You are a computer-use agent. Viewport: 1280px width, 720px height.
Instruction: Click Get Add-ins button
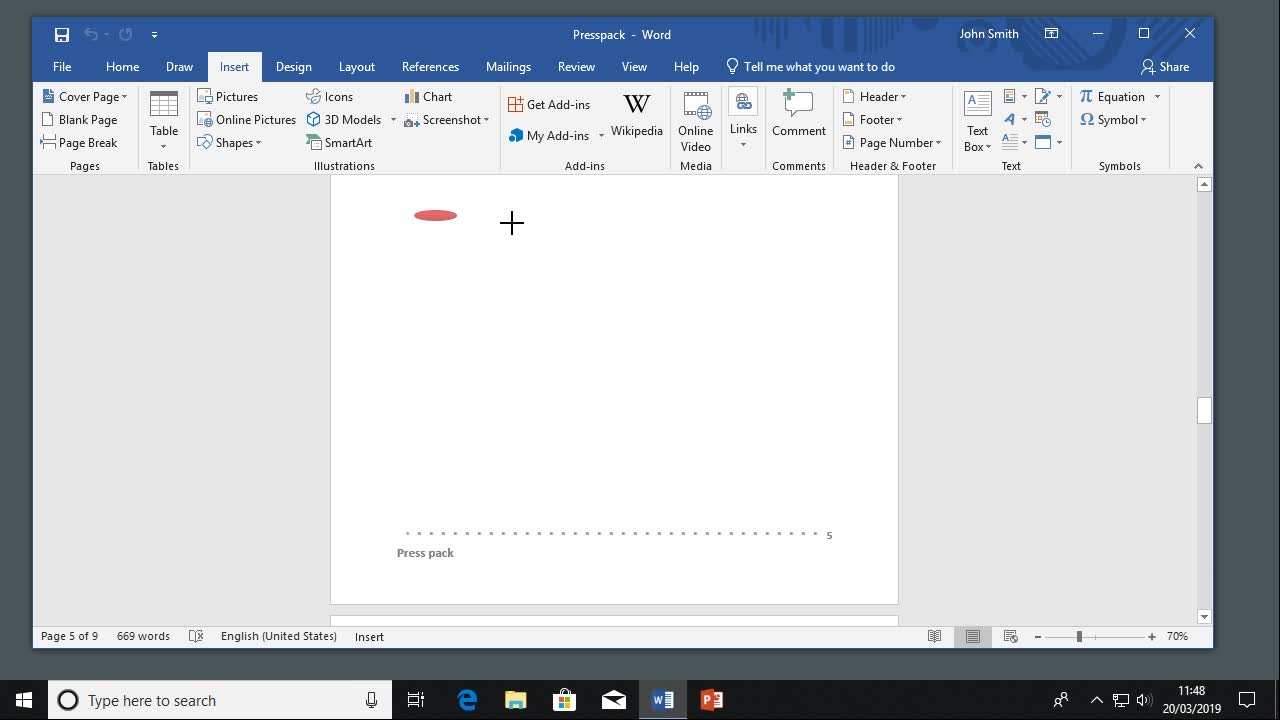549,105
